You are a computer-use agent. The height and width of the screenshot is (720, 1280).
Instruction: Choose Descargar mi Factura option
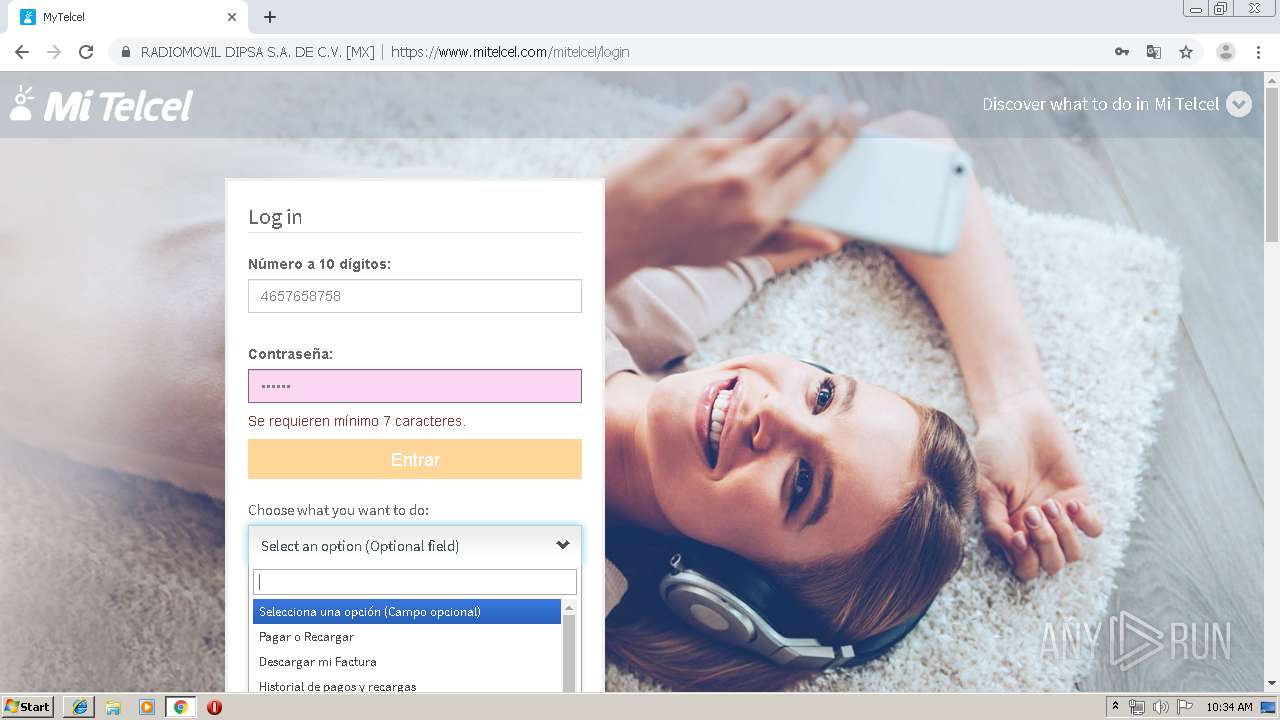pyautogui.click(x=407, y=661)
